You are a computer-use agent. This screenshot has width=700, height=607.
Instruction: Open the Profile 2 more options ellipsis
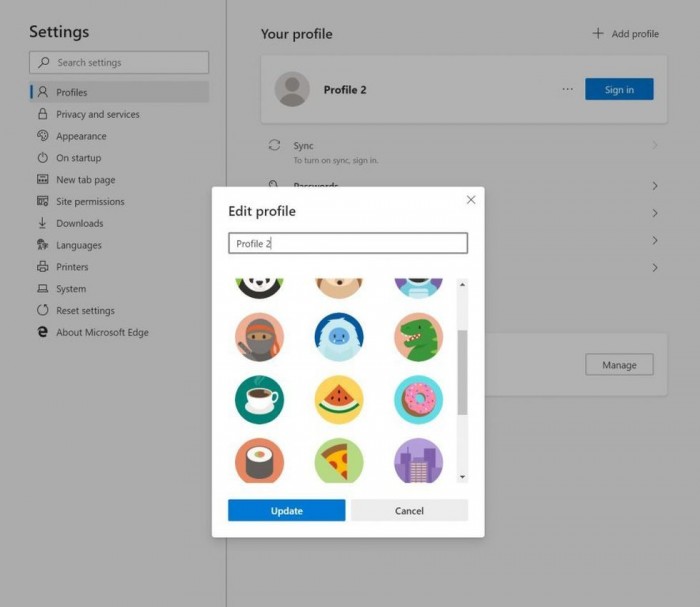[567, 89]
